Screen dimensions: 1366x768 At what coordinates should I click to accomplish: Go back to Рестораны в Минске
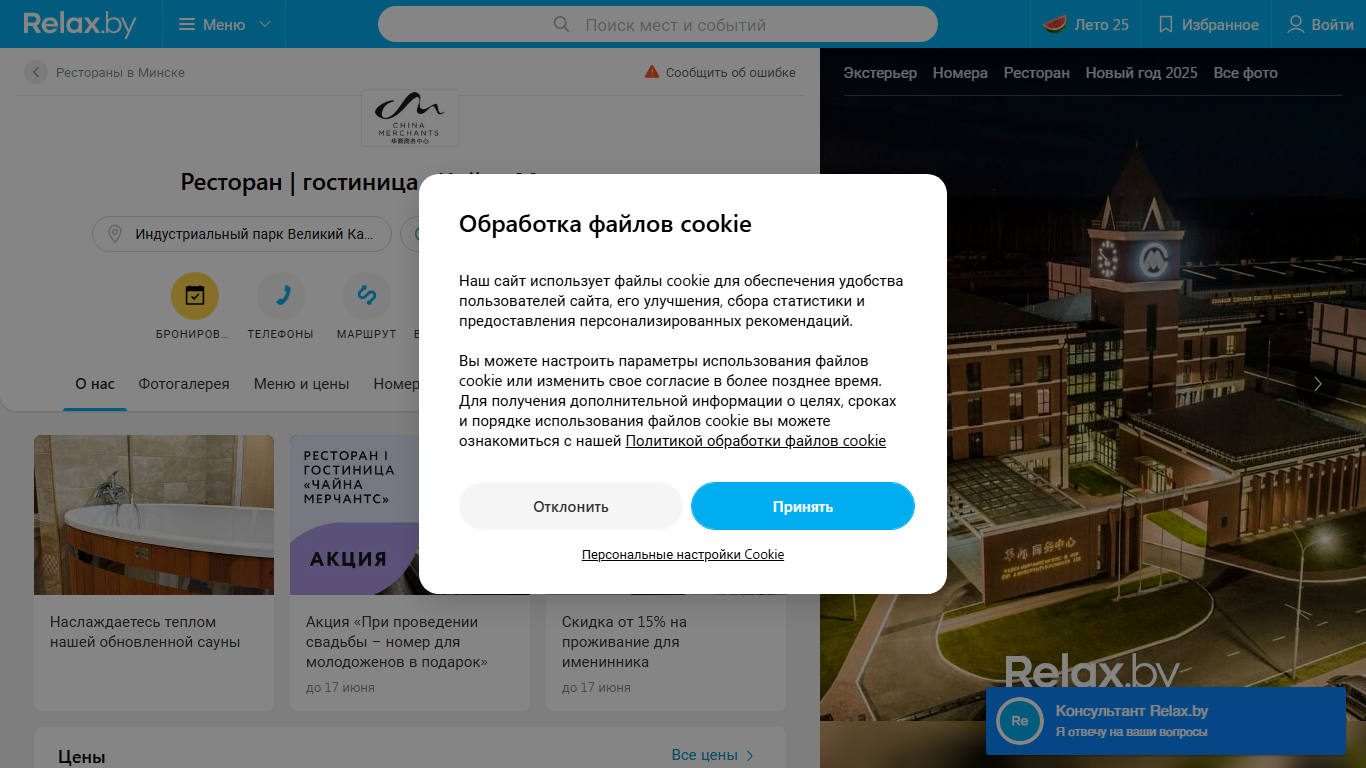(106, 72)
